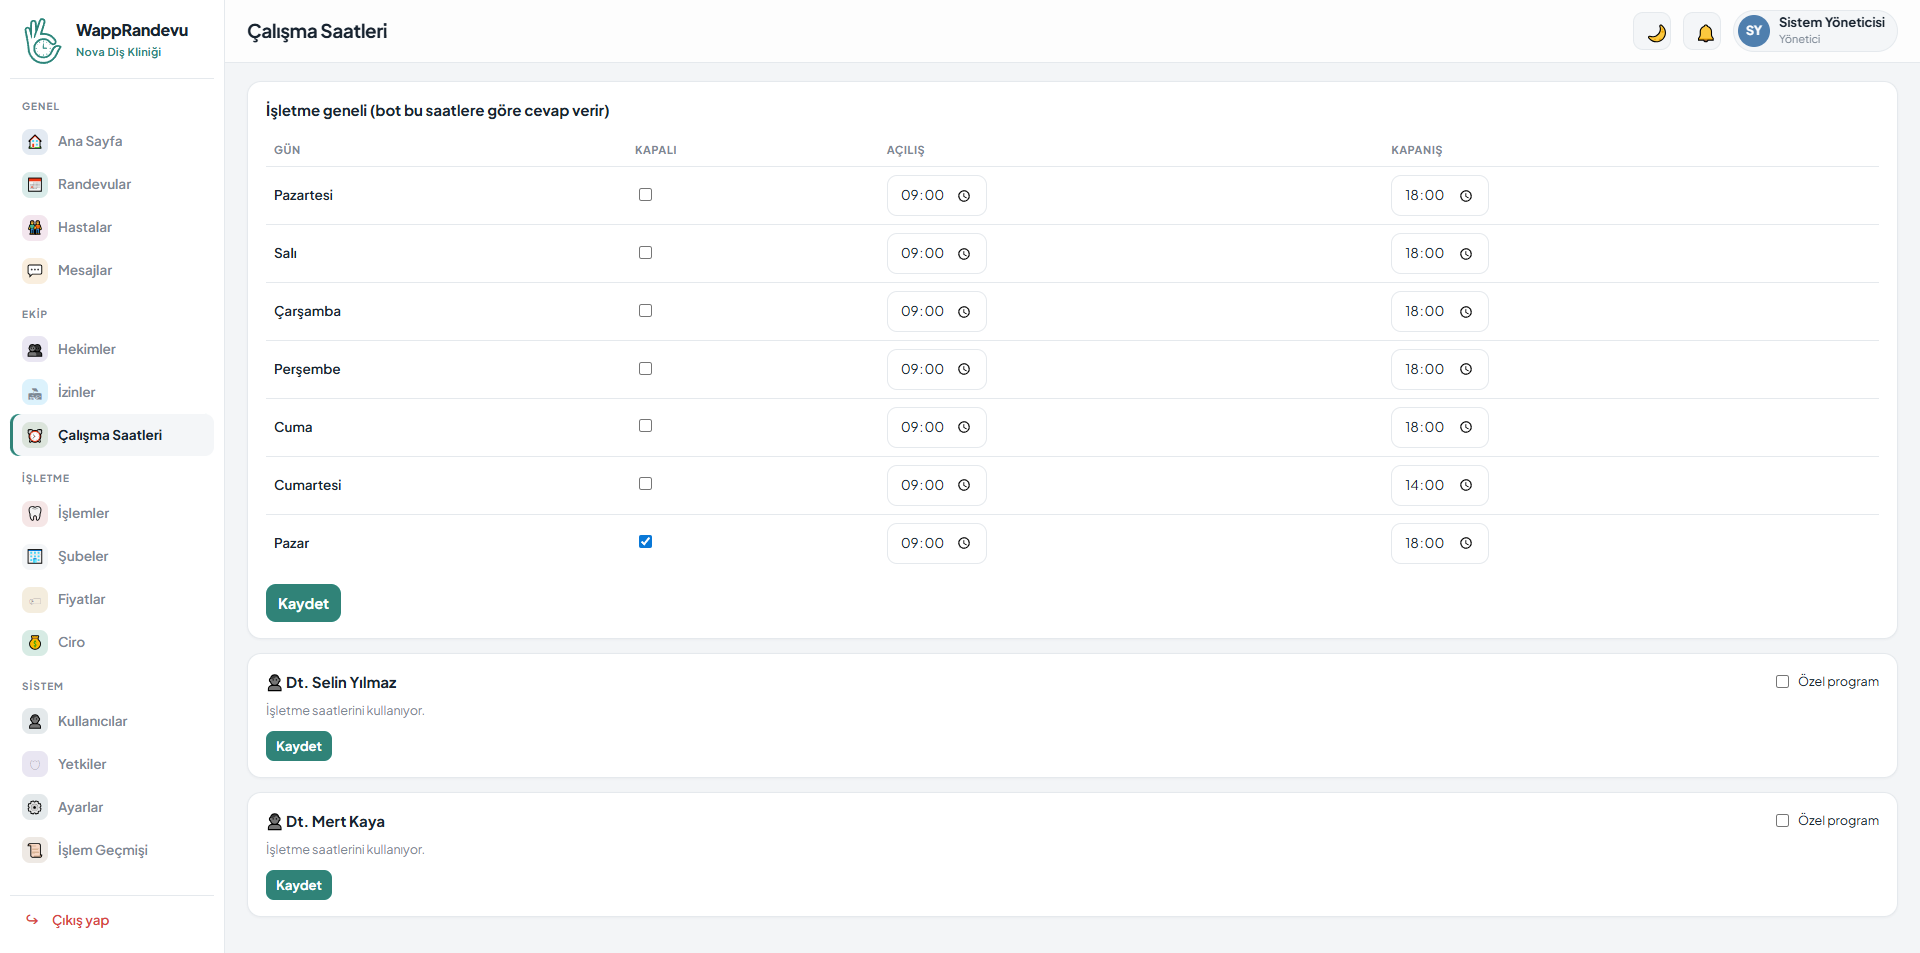Click the Ayarlar gear icon
The width and height of the screenshot is (1920, 953).
pos(35,807)
